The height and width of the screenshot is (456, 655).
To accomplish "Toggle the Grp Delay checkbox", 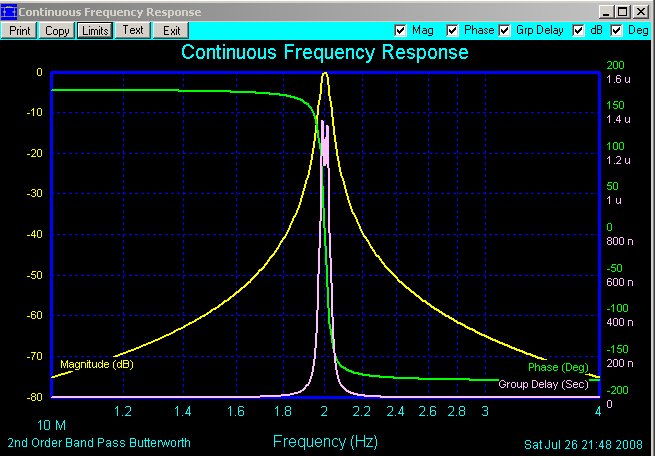I will tap(505, 30).
